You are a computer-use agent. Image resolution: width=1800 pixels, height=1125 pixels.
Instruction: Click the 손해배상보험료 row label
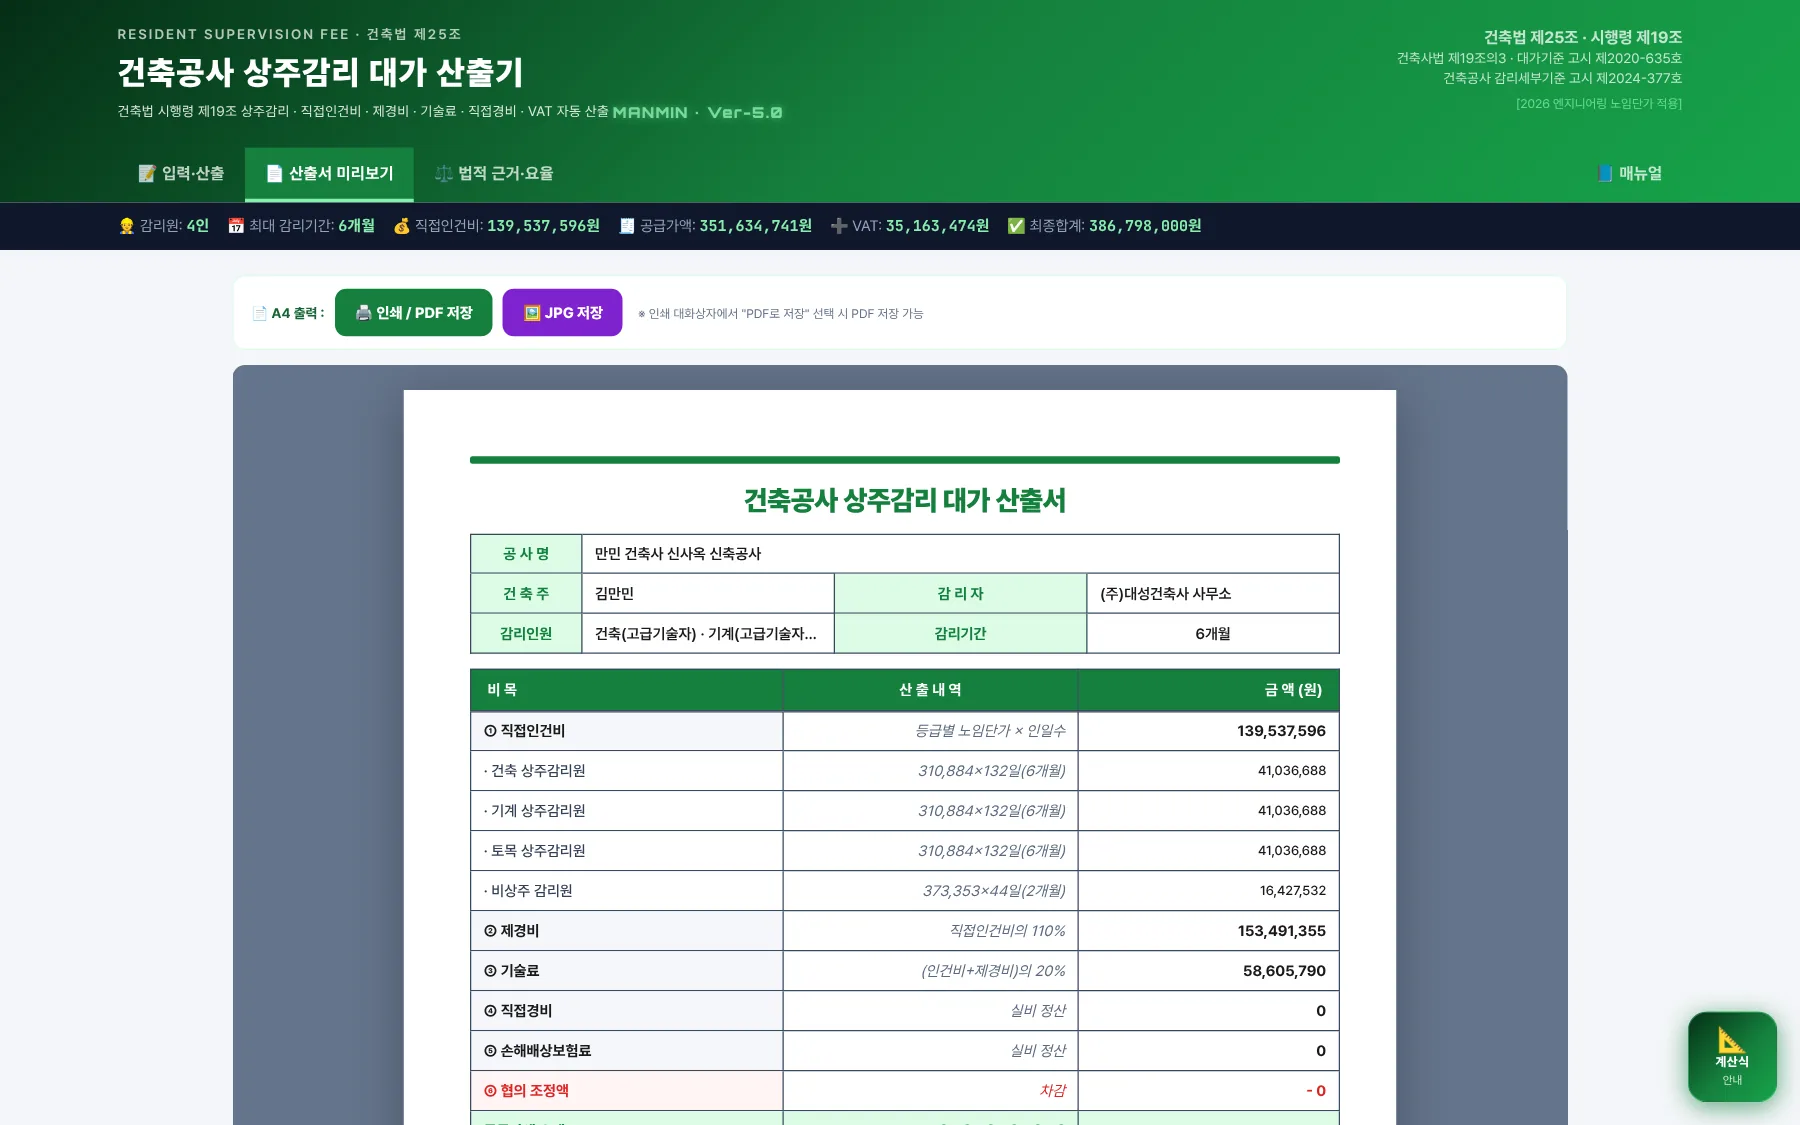click(x=537, y=1051)
